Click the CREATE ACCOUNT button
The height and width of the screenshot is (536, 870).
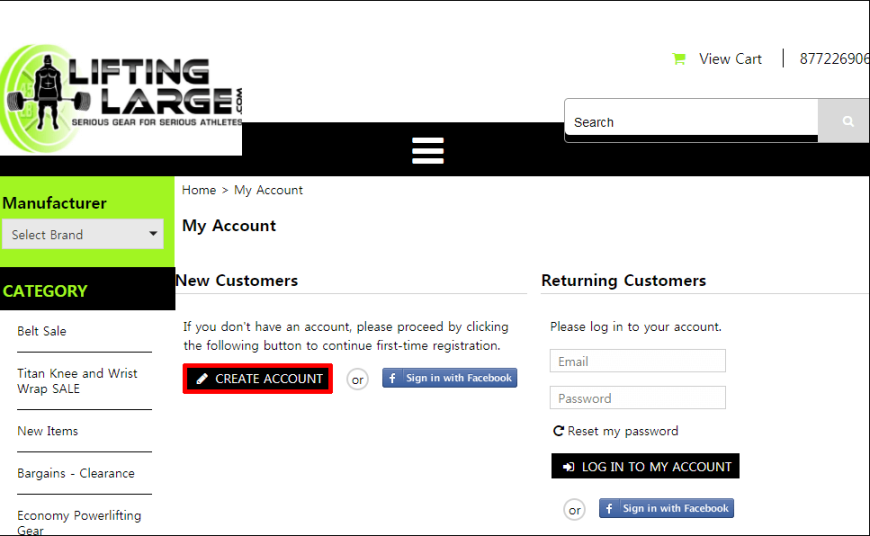[258, 379]
